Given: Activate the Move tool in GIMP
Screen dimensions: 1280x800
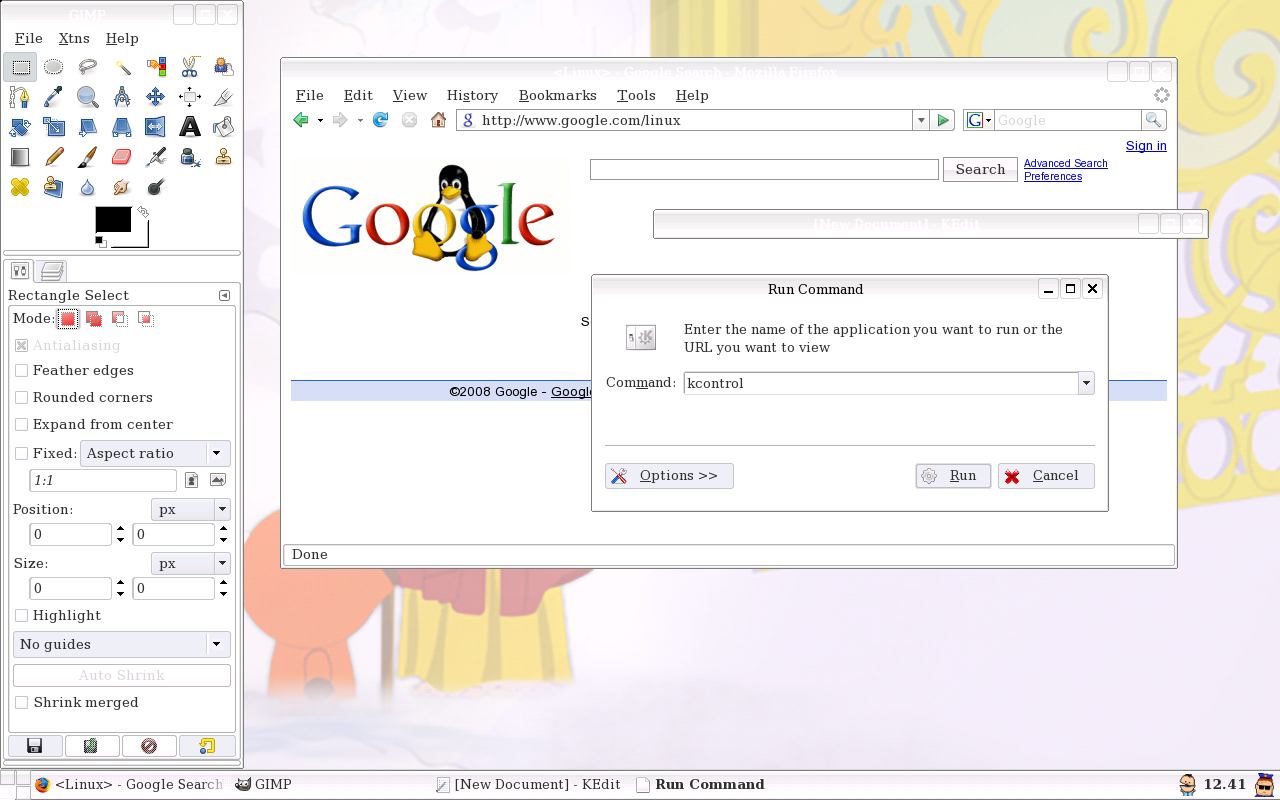Looking at the screenshot, I should coord(156,97).
